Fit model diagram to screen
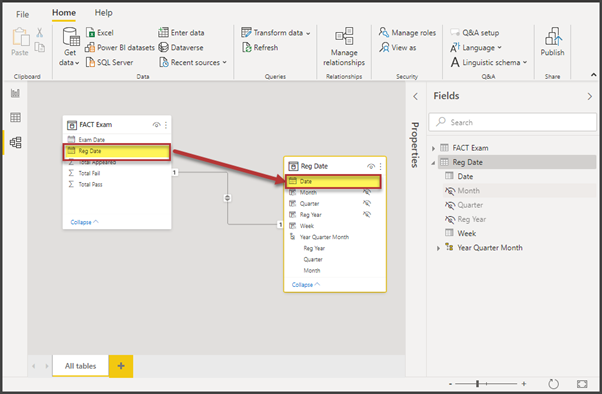 tap(582, 384)
